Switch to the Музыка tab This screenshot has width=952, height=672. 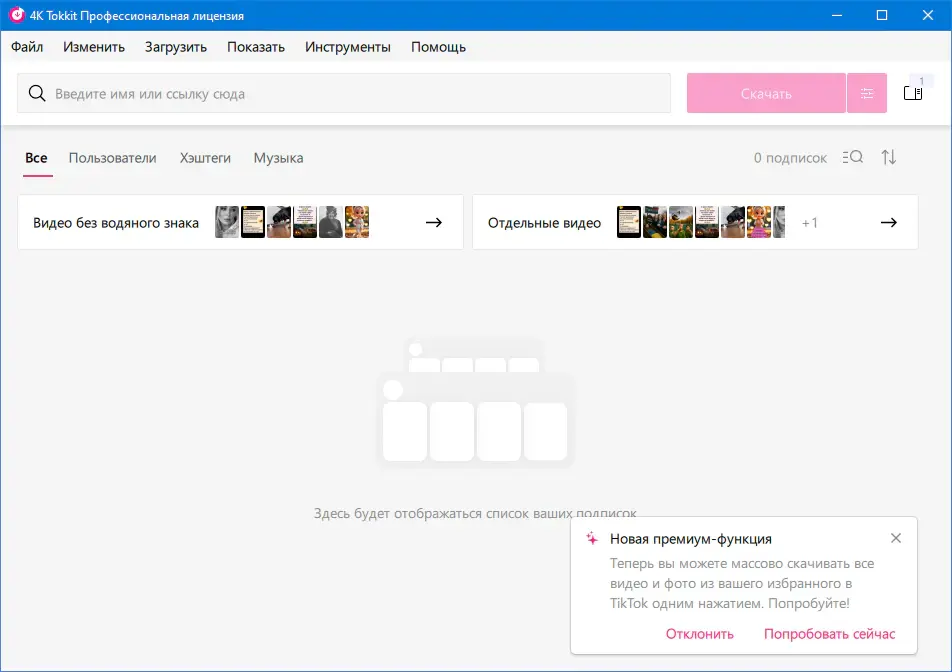pyautogui.click(x=278, y=158)
